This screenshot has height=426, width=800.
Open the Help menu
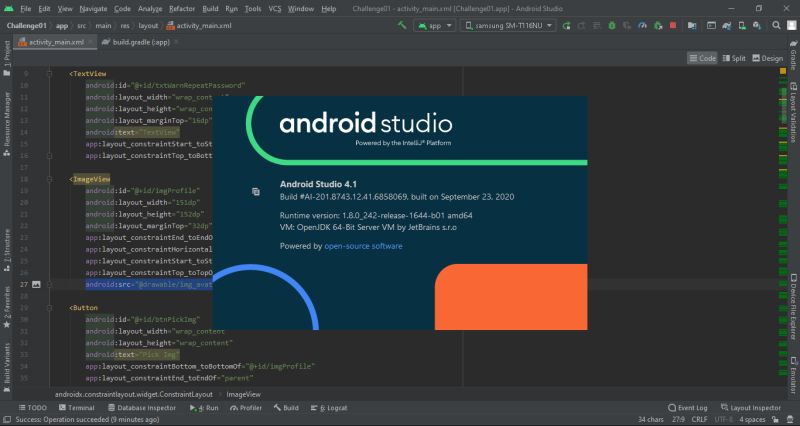tap(329, 9)
